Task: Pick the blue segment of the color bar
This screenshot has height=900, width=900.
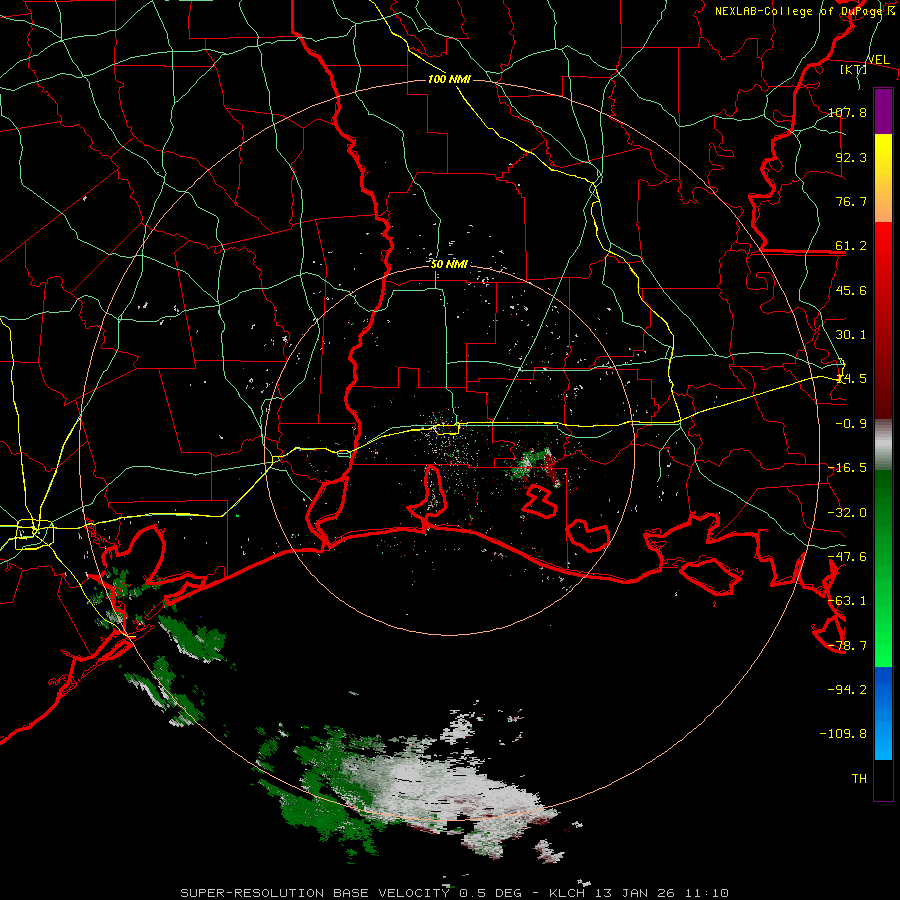Action: tap(883, 713)
